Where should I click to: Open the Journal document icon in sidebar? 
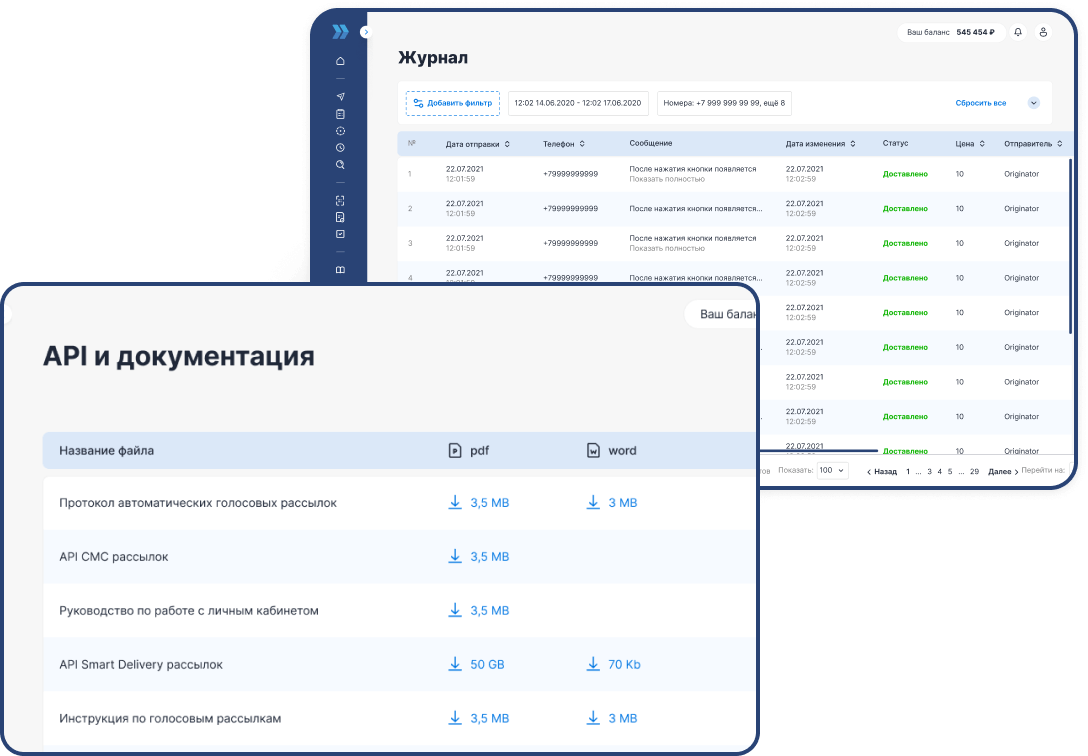coord(340,115)
